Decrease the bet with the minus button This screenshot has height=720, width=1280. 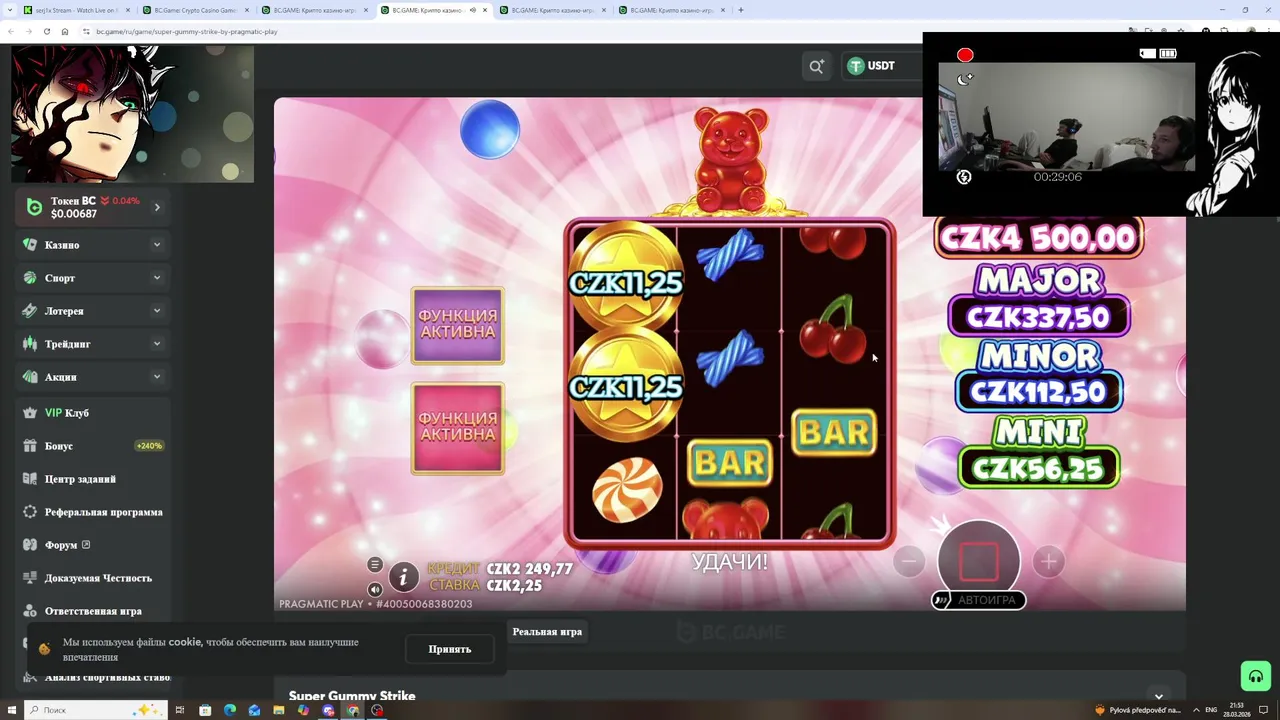click(x=909, y=562)
